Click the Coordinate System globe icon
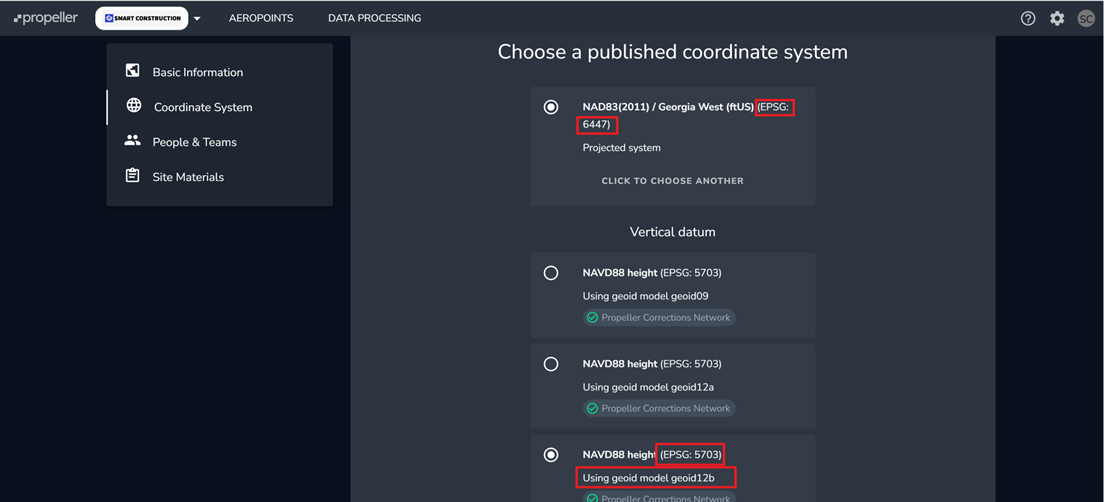This screenshot has height=502, width=1109. coord(134,106)
